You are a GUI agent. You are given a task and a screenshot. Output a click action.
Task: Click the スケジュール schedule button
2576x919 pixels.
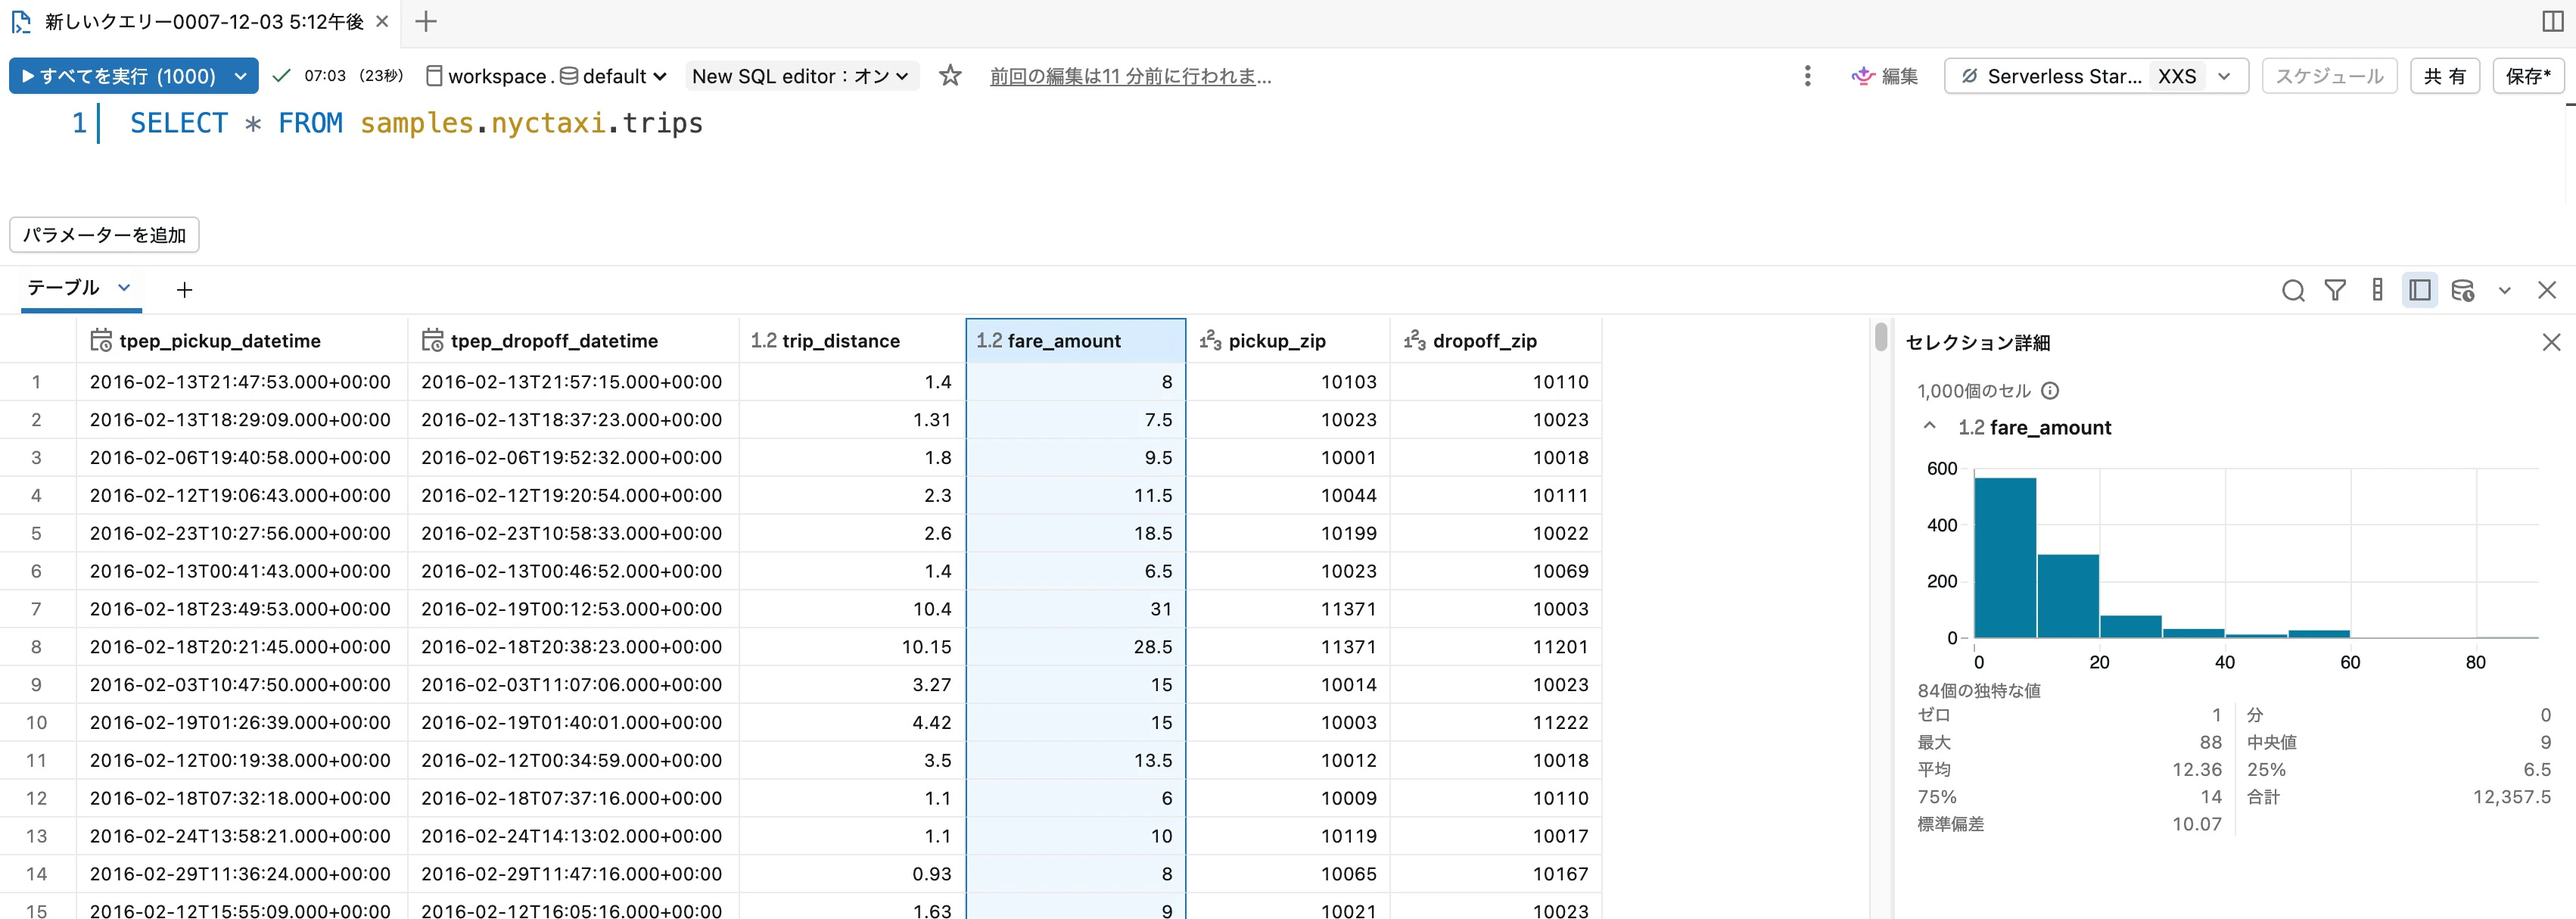click(2329, 76)
